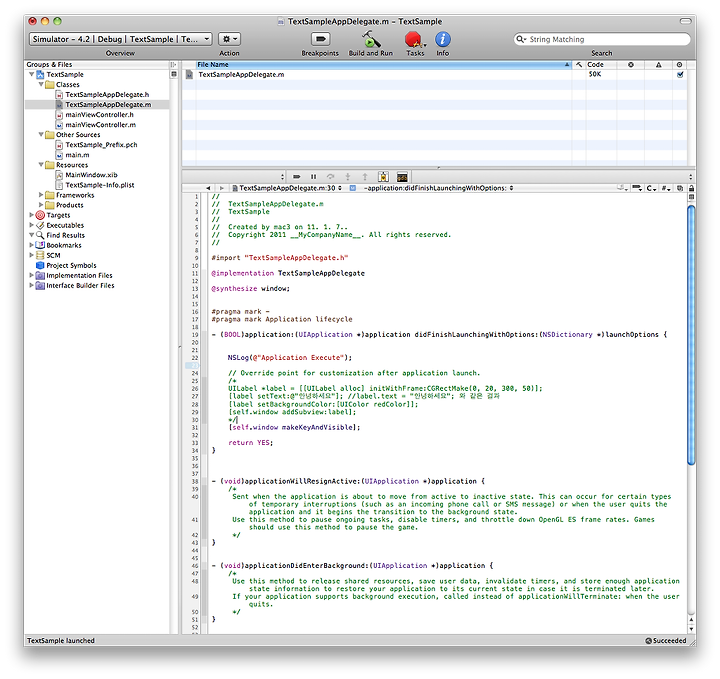Expand the SCM group

[x=31, y=255]
